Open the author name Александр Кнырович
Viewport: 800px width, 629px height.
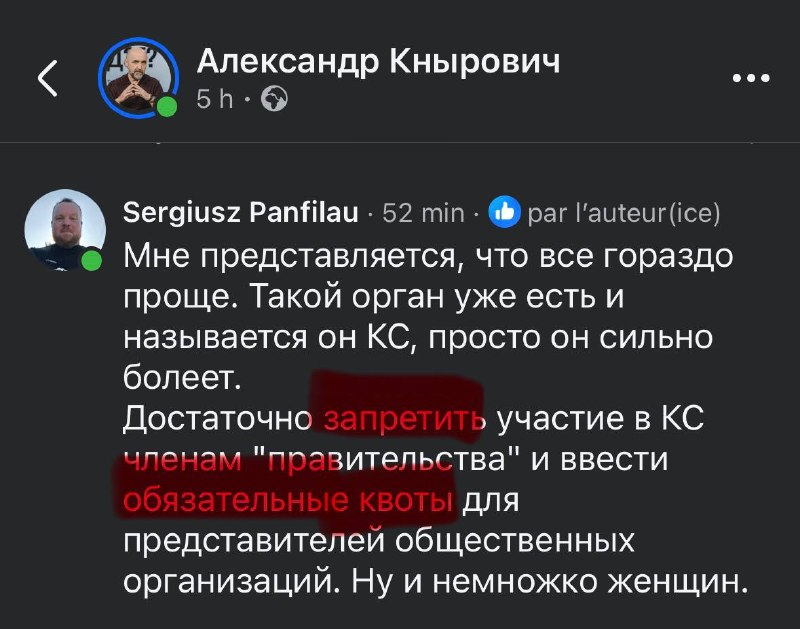pos(378,62)
